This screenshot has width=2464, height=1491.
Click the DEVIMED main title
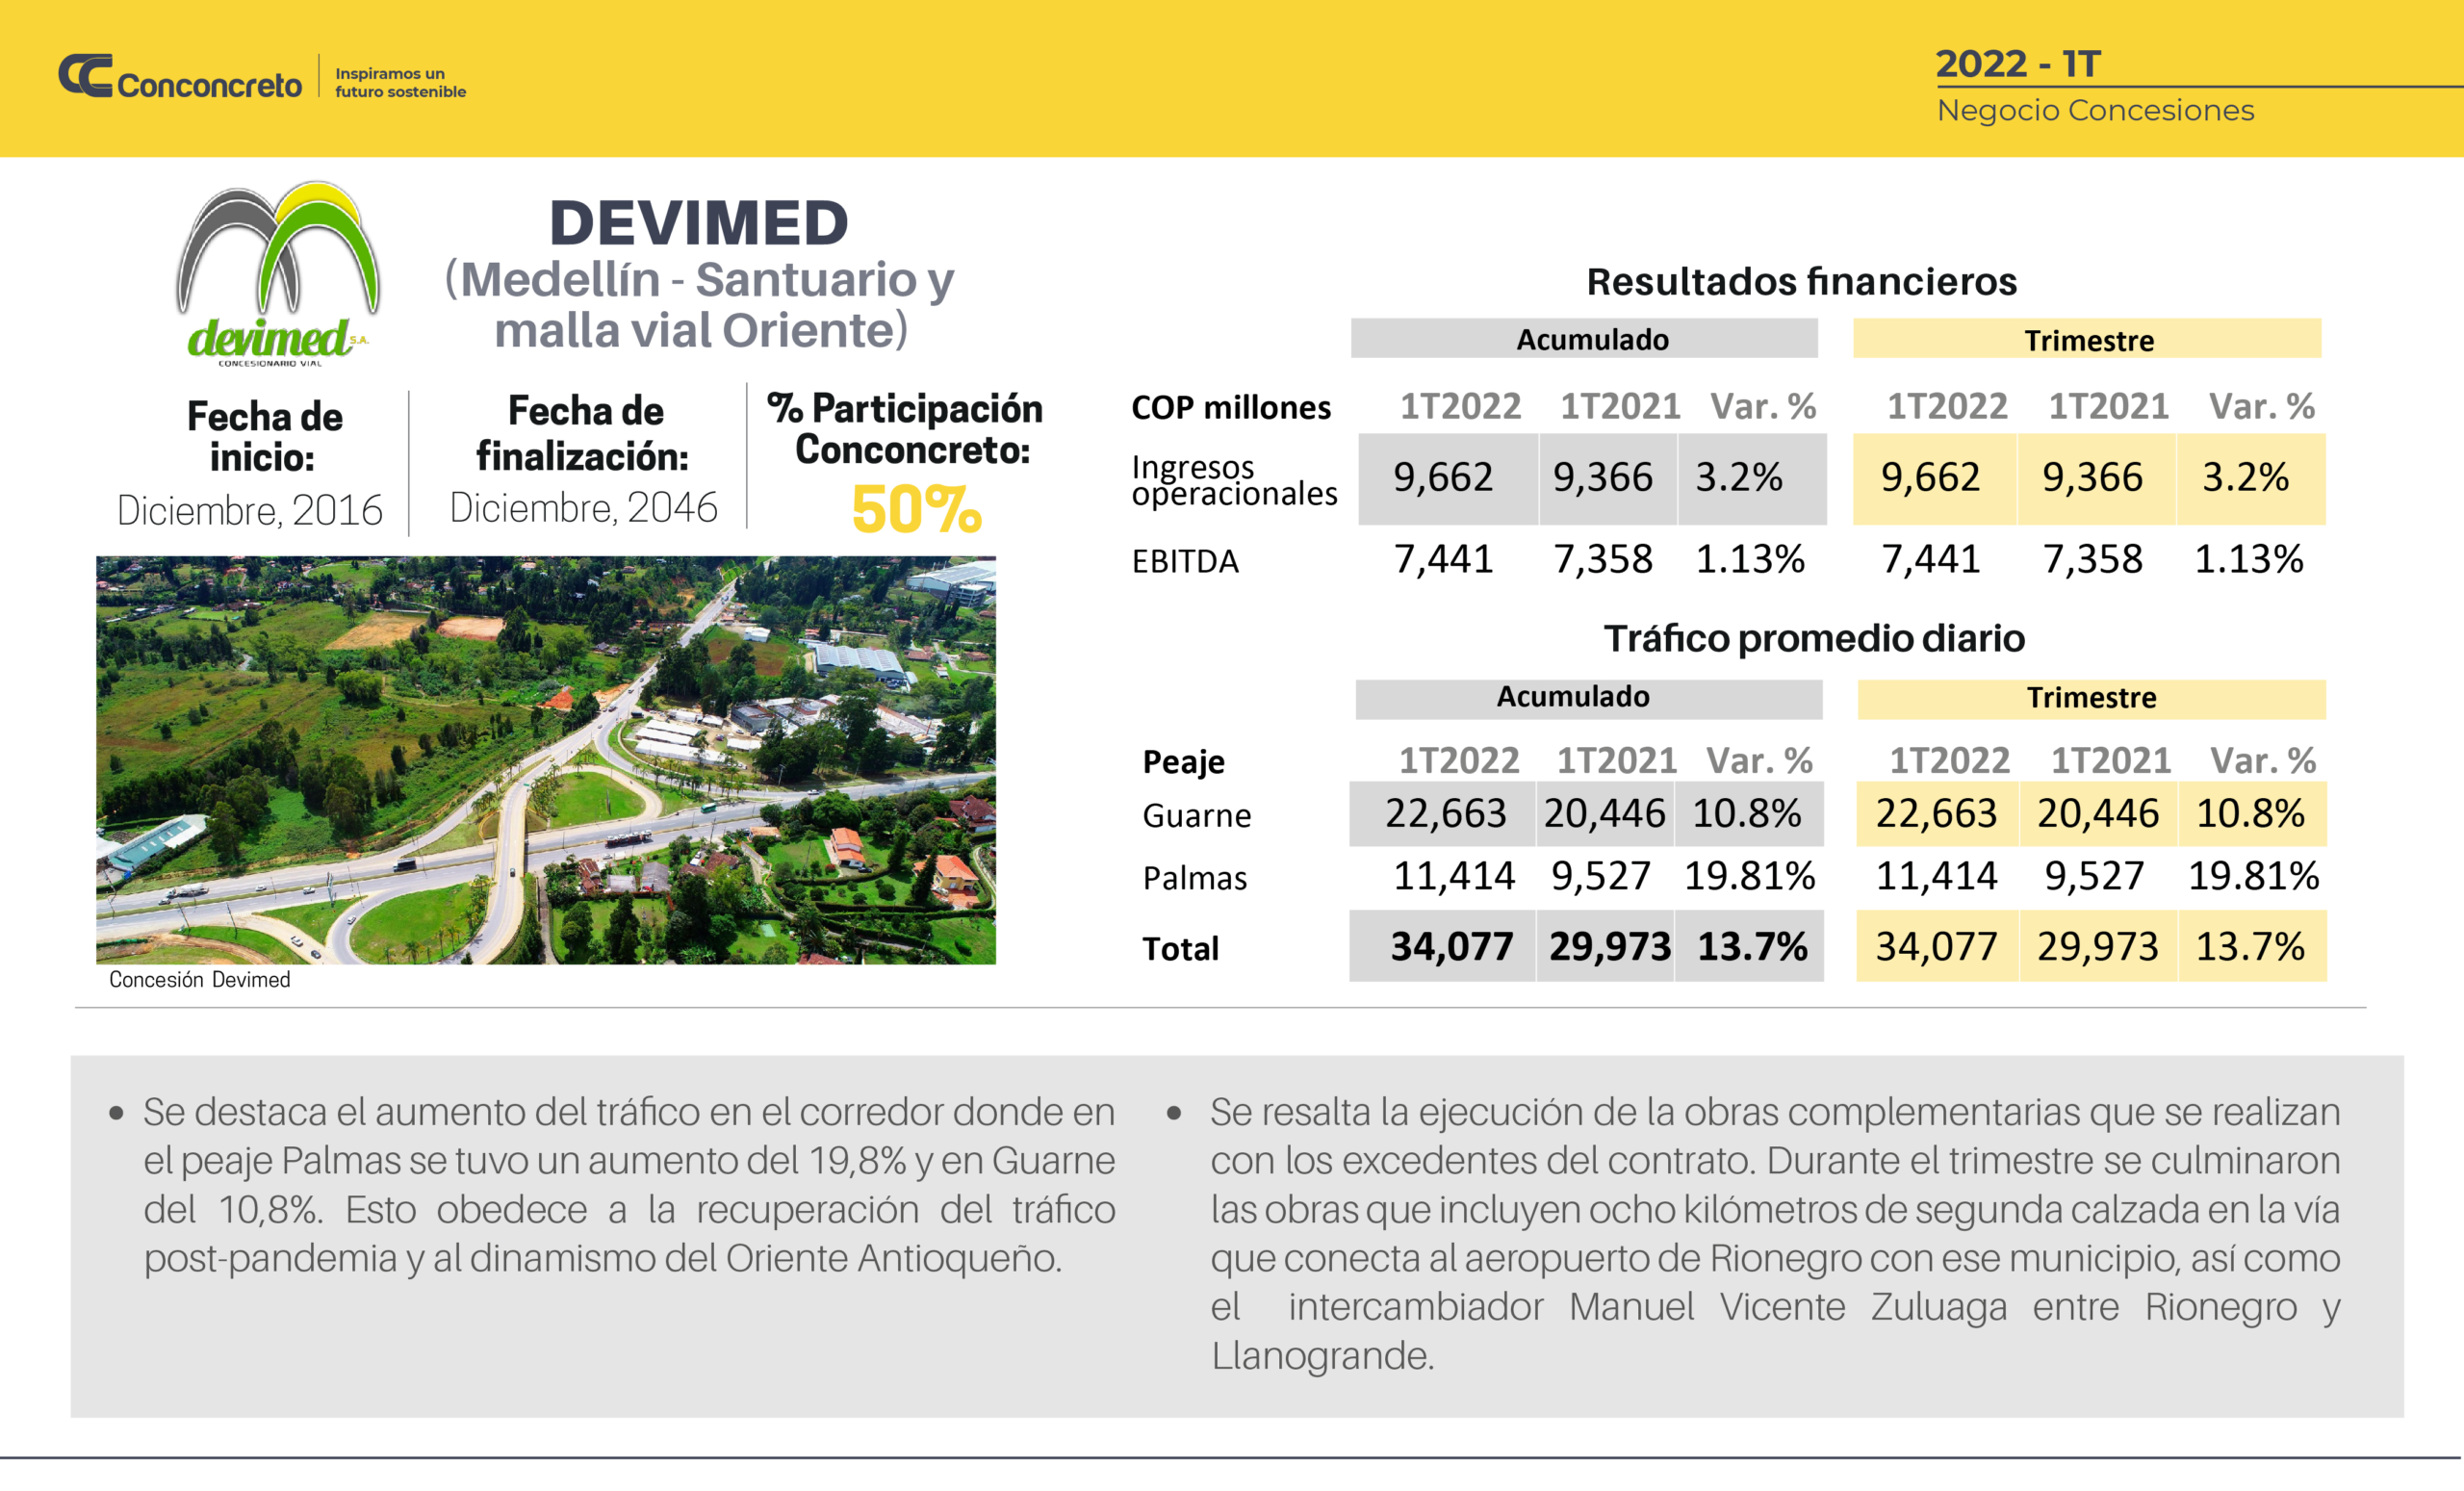coord(698,223)
